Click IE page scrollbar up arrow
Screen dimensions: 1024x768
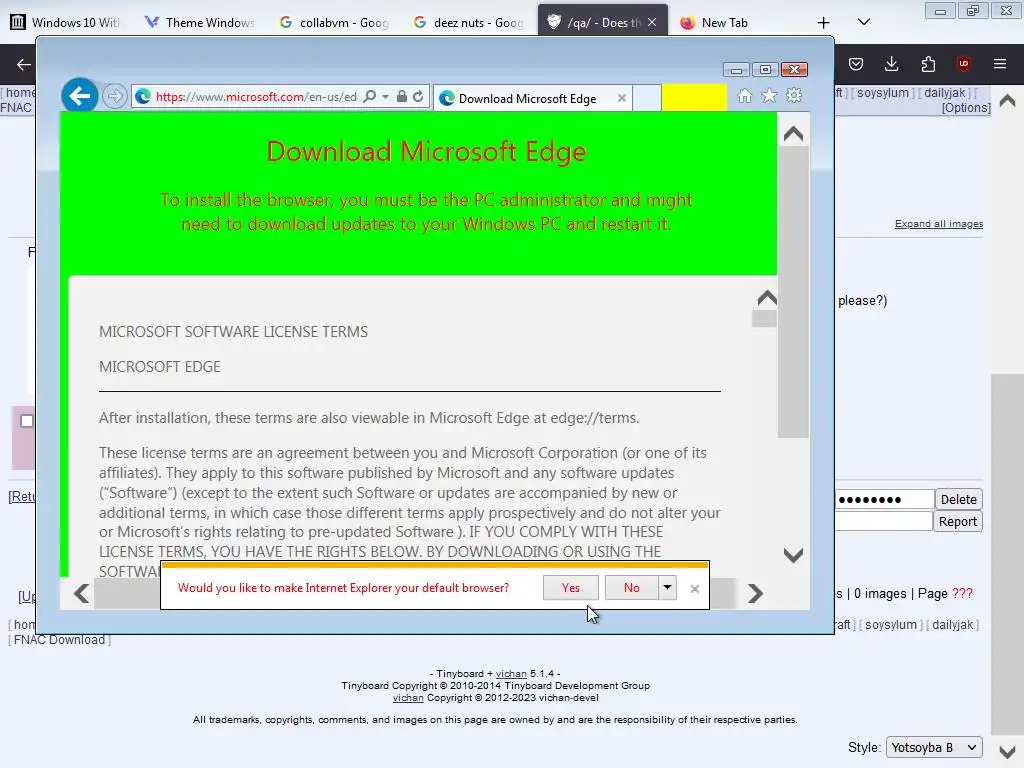pos(793,135)
